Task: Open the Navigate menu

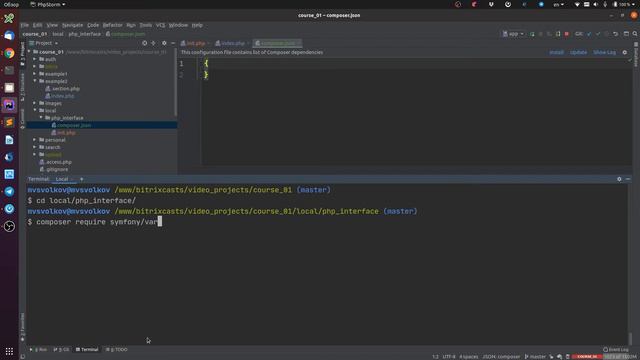Action: (72, 25)
